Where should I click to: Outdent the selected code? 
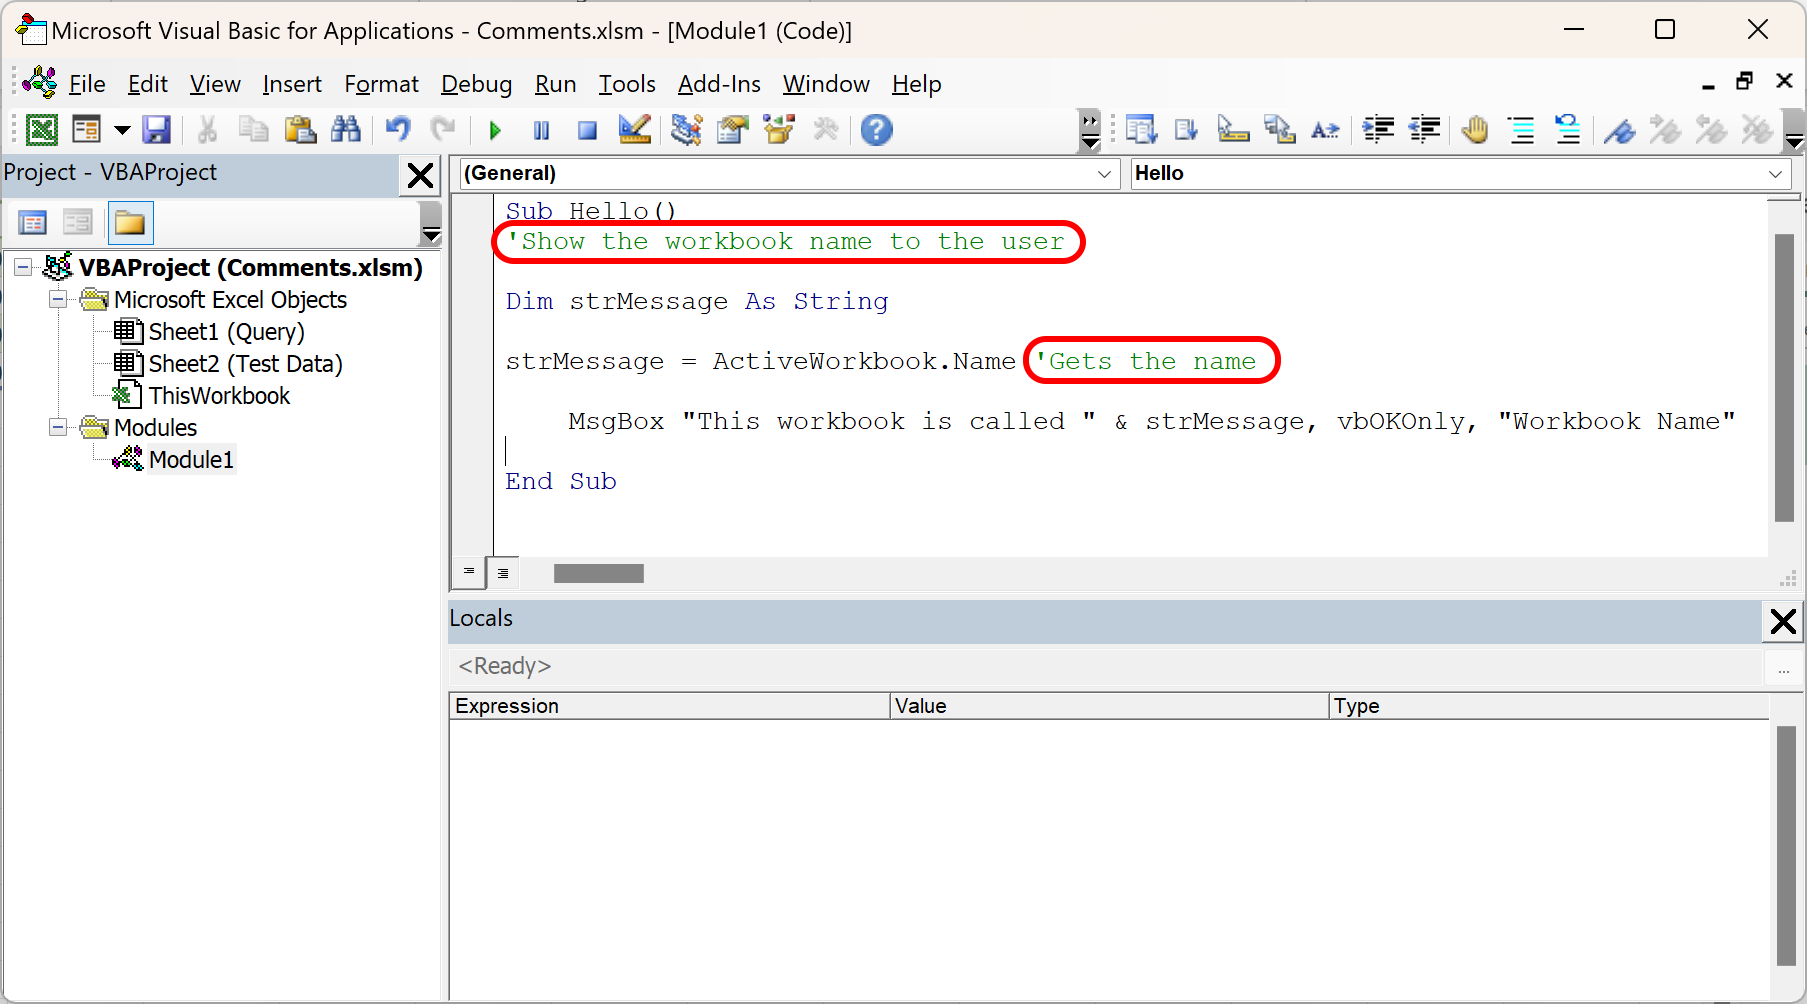[1425, 130]
